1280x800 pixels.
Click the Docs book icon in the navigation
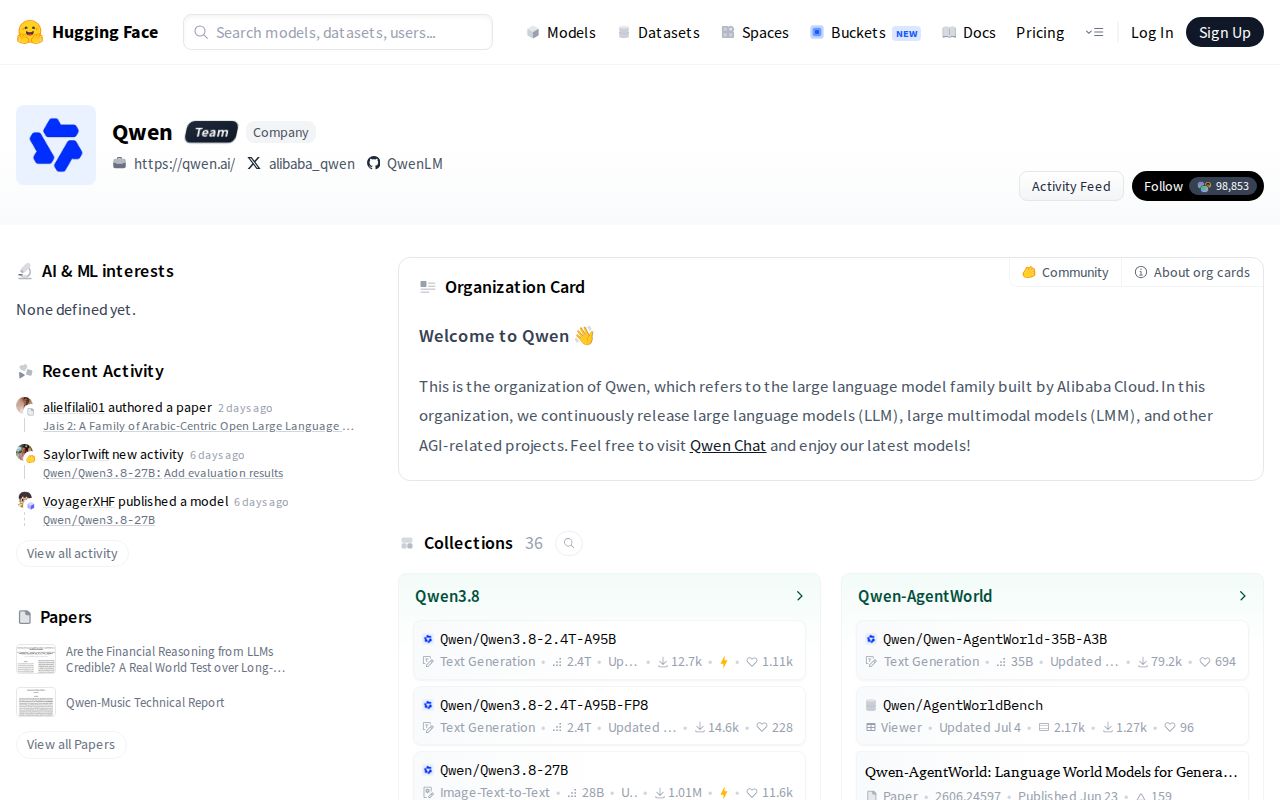tap(949, 32)
